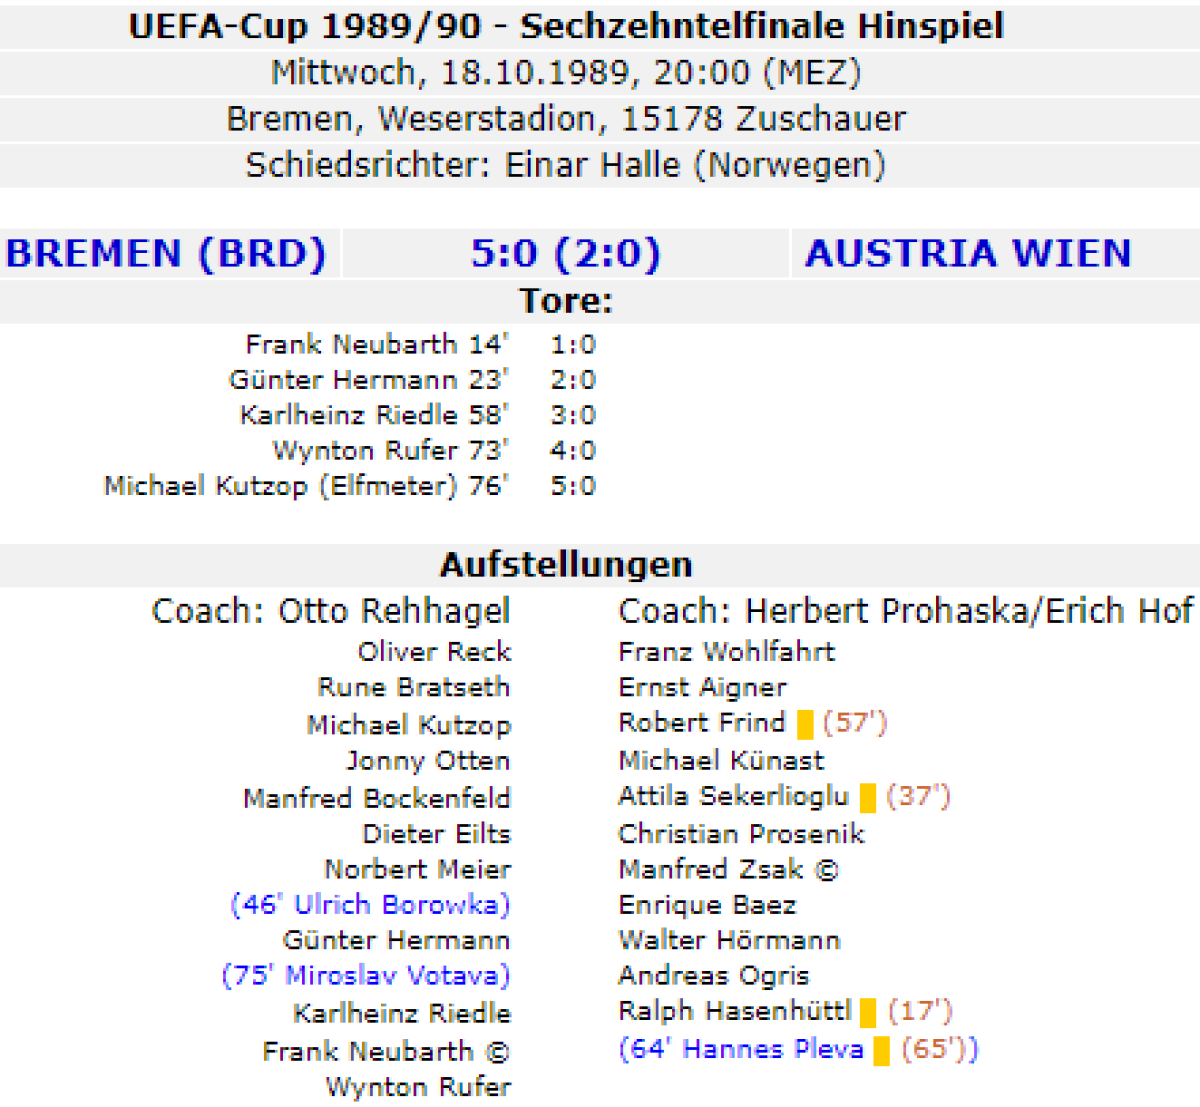
Task: Click the Tore section heading
Action: (566, 301)
